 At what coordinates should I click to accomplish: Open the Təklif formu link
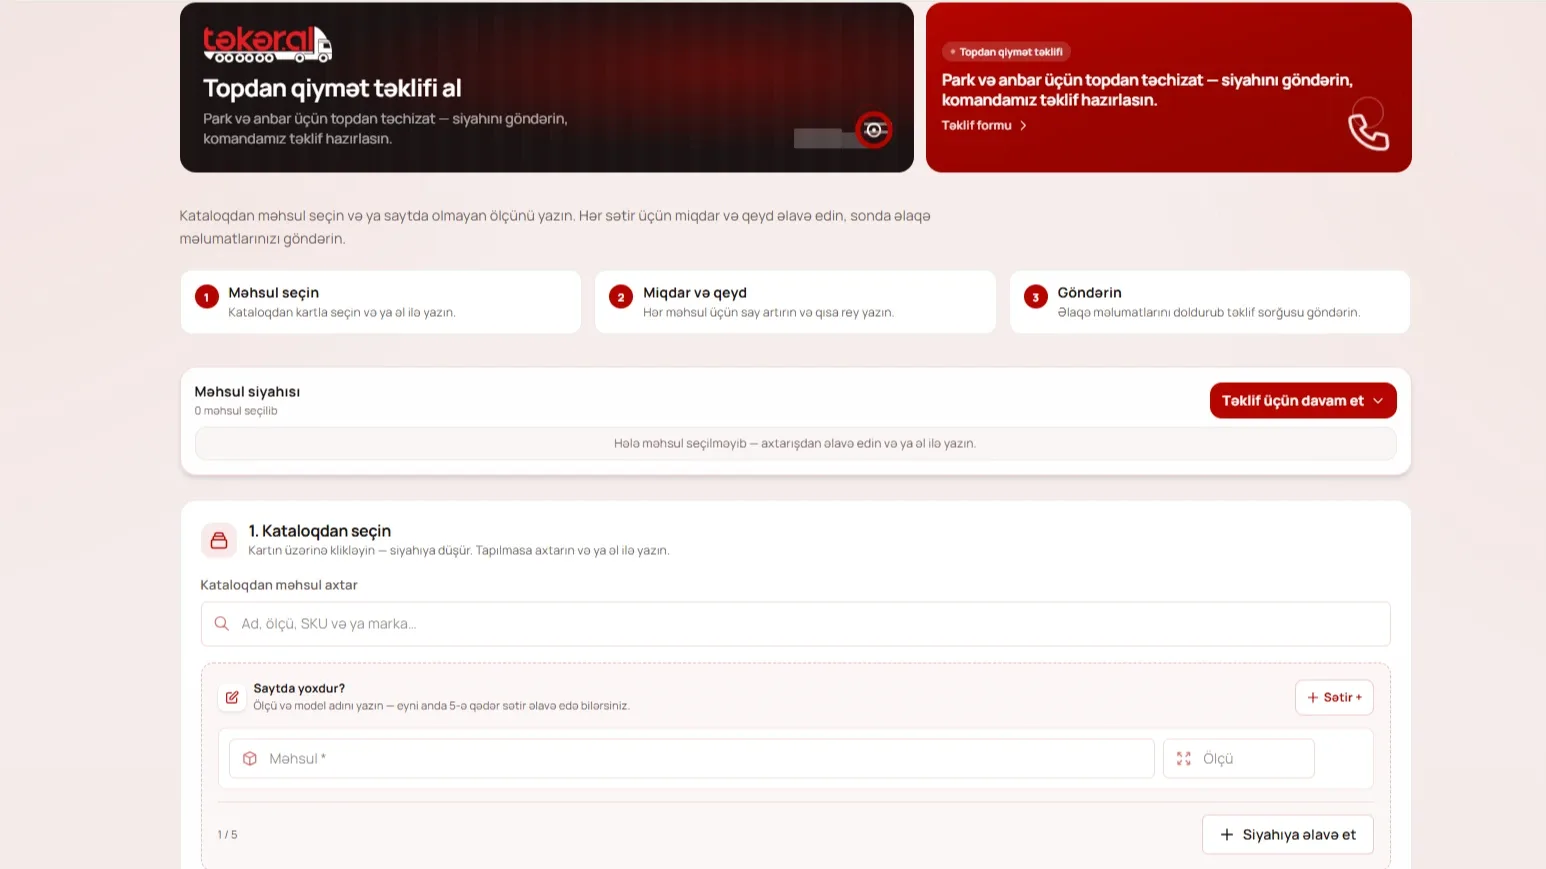pyautogui.click(x=984, y=125)
